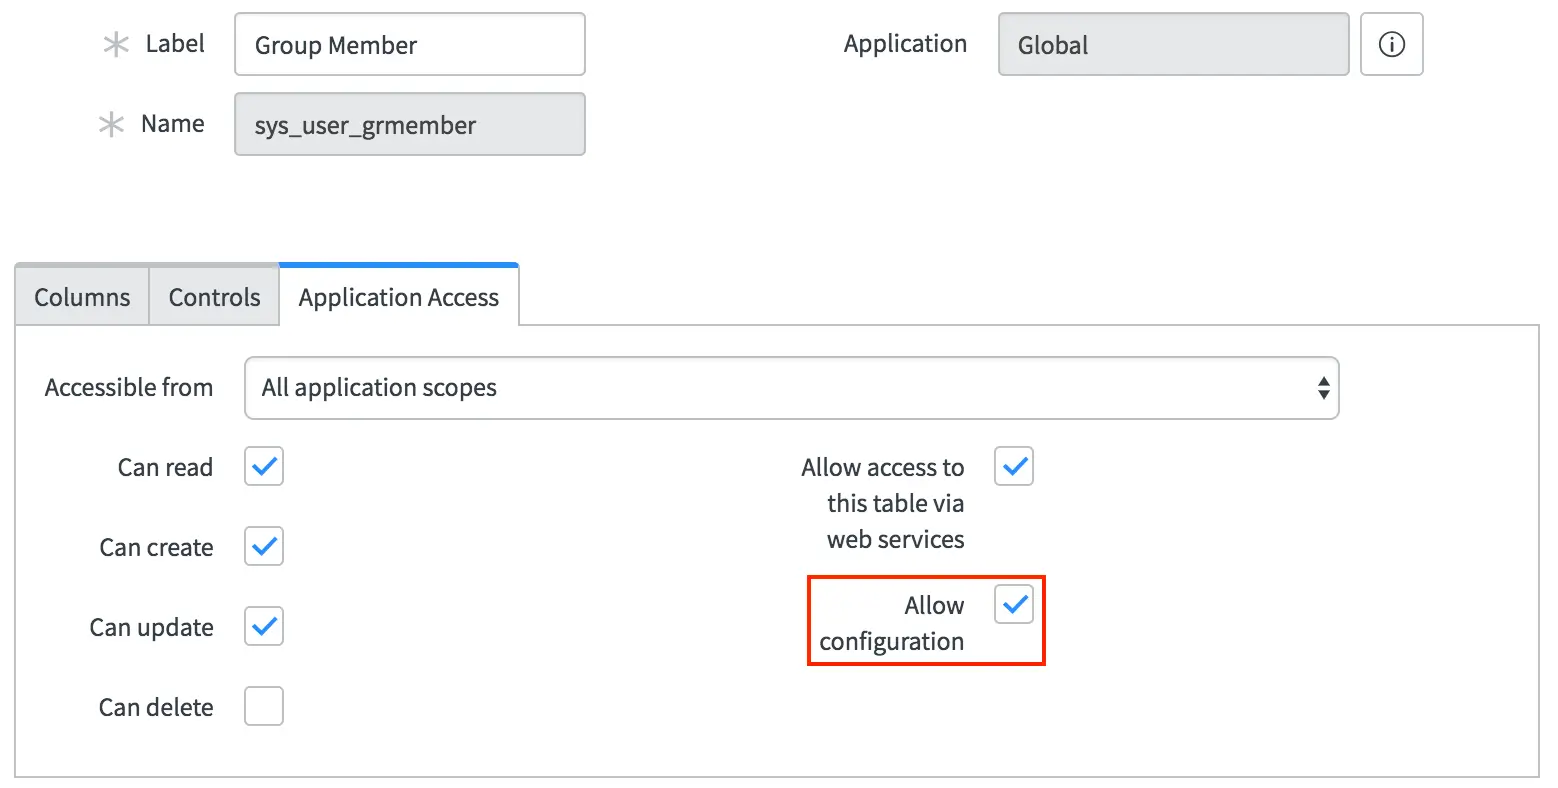
Task: Uncheck Allow access via web services checkbox
Action: click(x=1014, y=466)
